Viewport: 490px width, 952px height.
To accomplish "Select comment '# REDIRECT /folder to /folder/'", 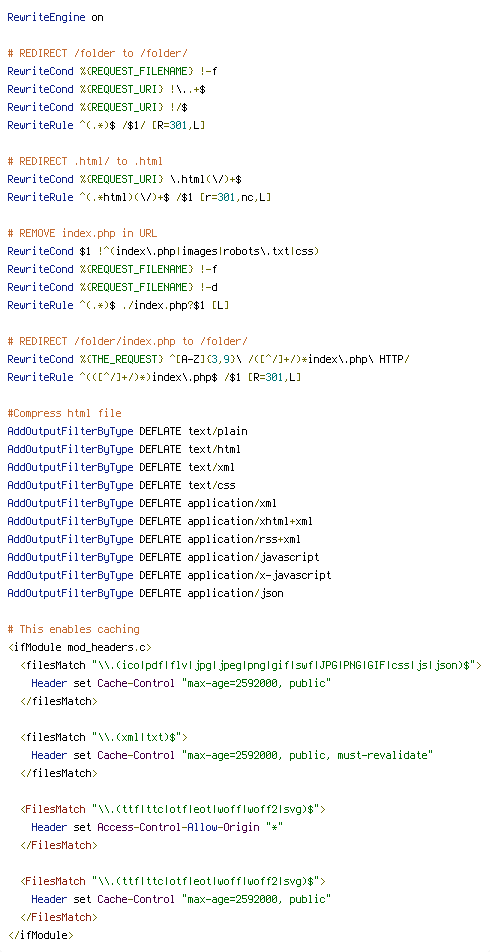I will coord(98,53).
